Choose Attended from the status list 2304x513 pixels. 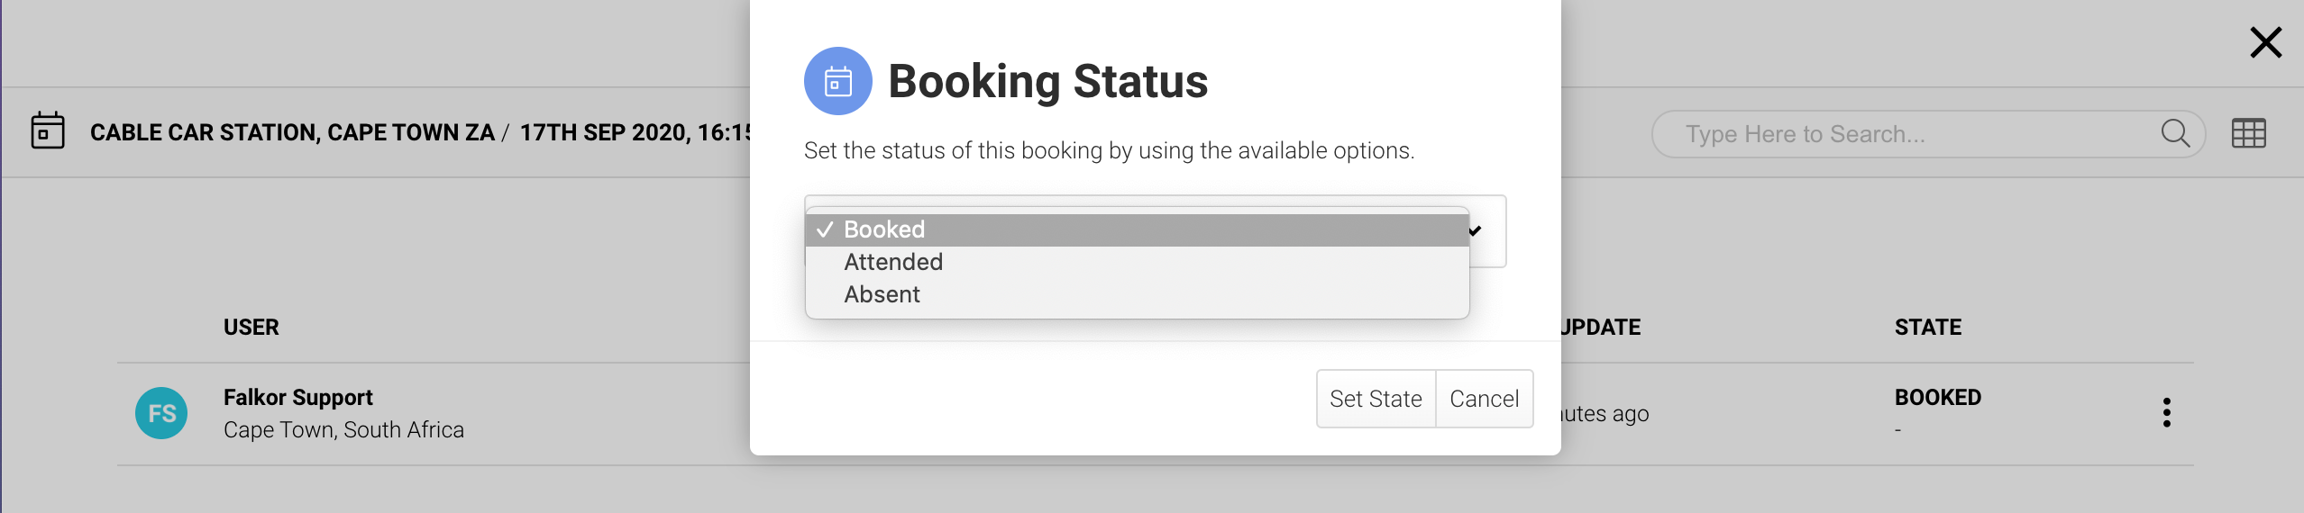(x=893, y=262)
